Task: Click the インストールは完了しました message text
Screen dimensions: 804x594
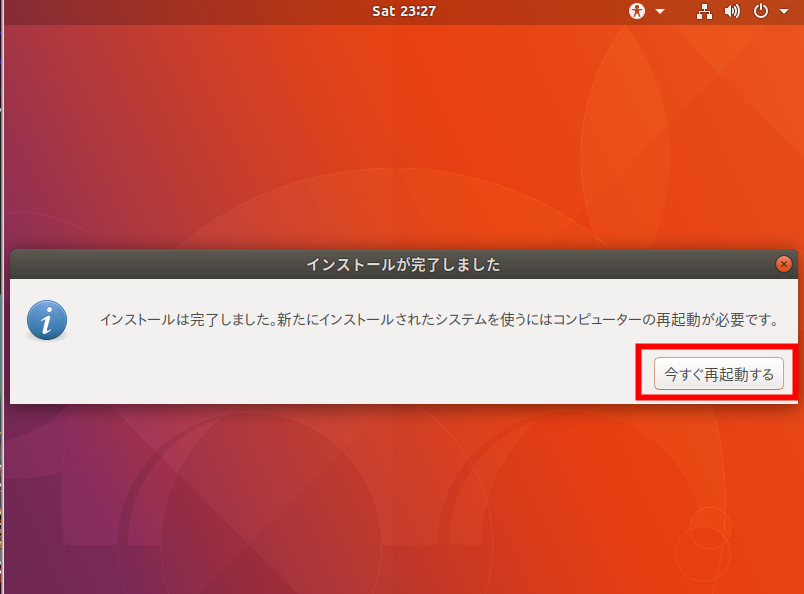Action: [x=439, y=320]
